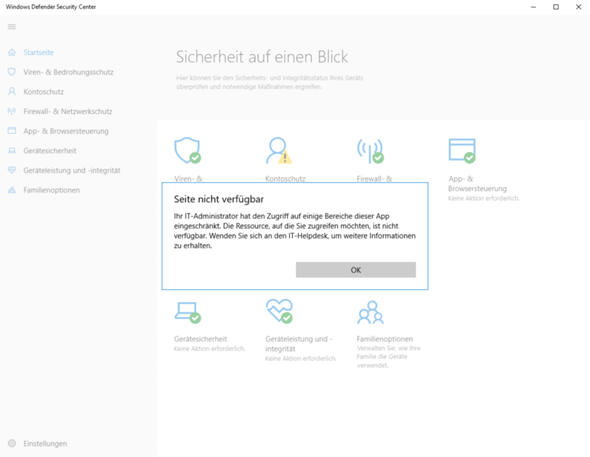Viewport: 590px width, 457px height.
Task: Click the Kontoschutz tile label
Action: pos(285,179)
